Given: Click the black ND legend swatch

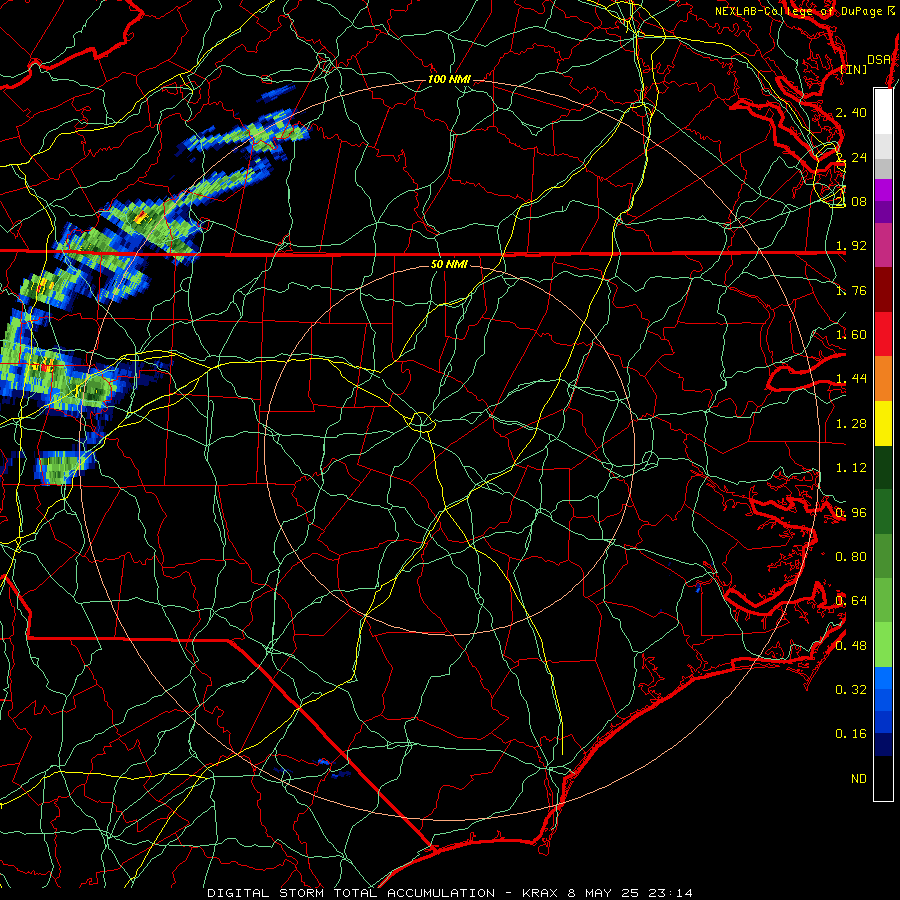Looking at the screenshot, I should point(883,778).
